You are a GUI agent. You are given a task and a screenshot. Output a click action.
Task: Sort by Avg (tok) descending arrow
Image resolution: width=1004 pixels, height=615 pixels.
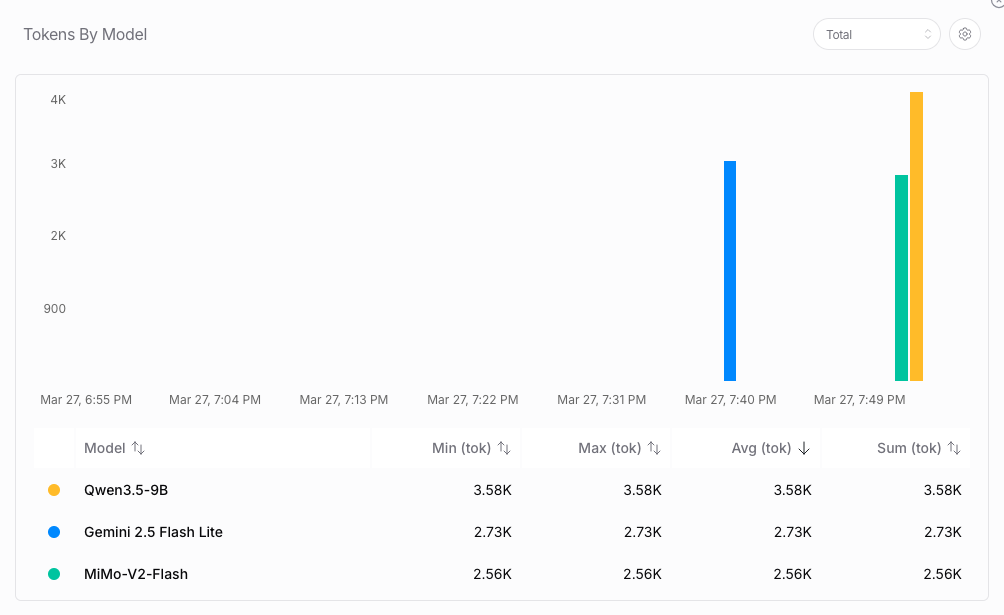click(x=804, y=448)
